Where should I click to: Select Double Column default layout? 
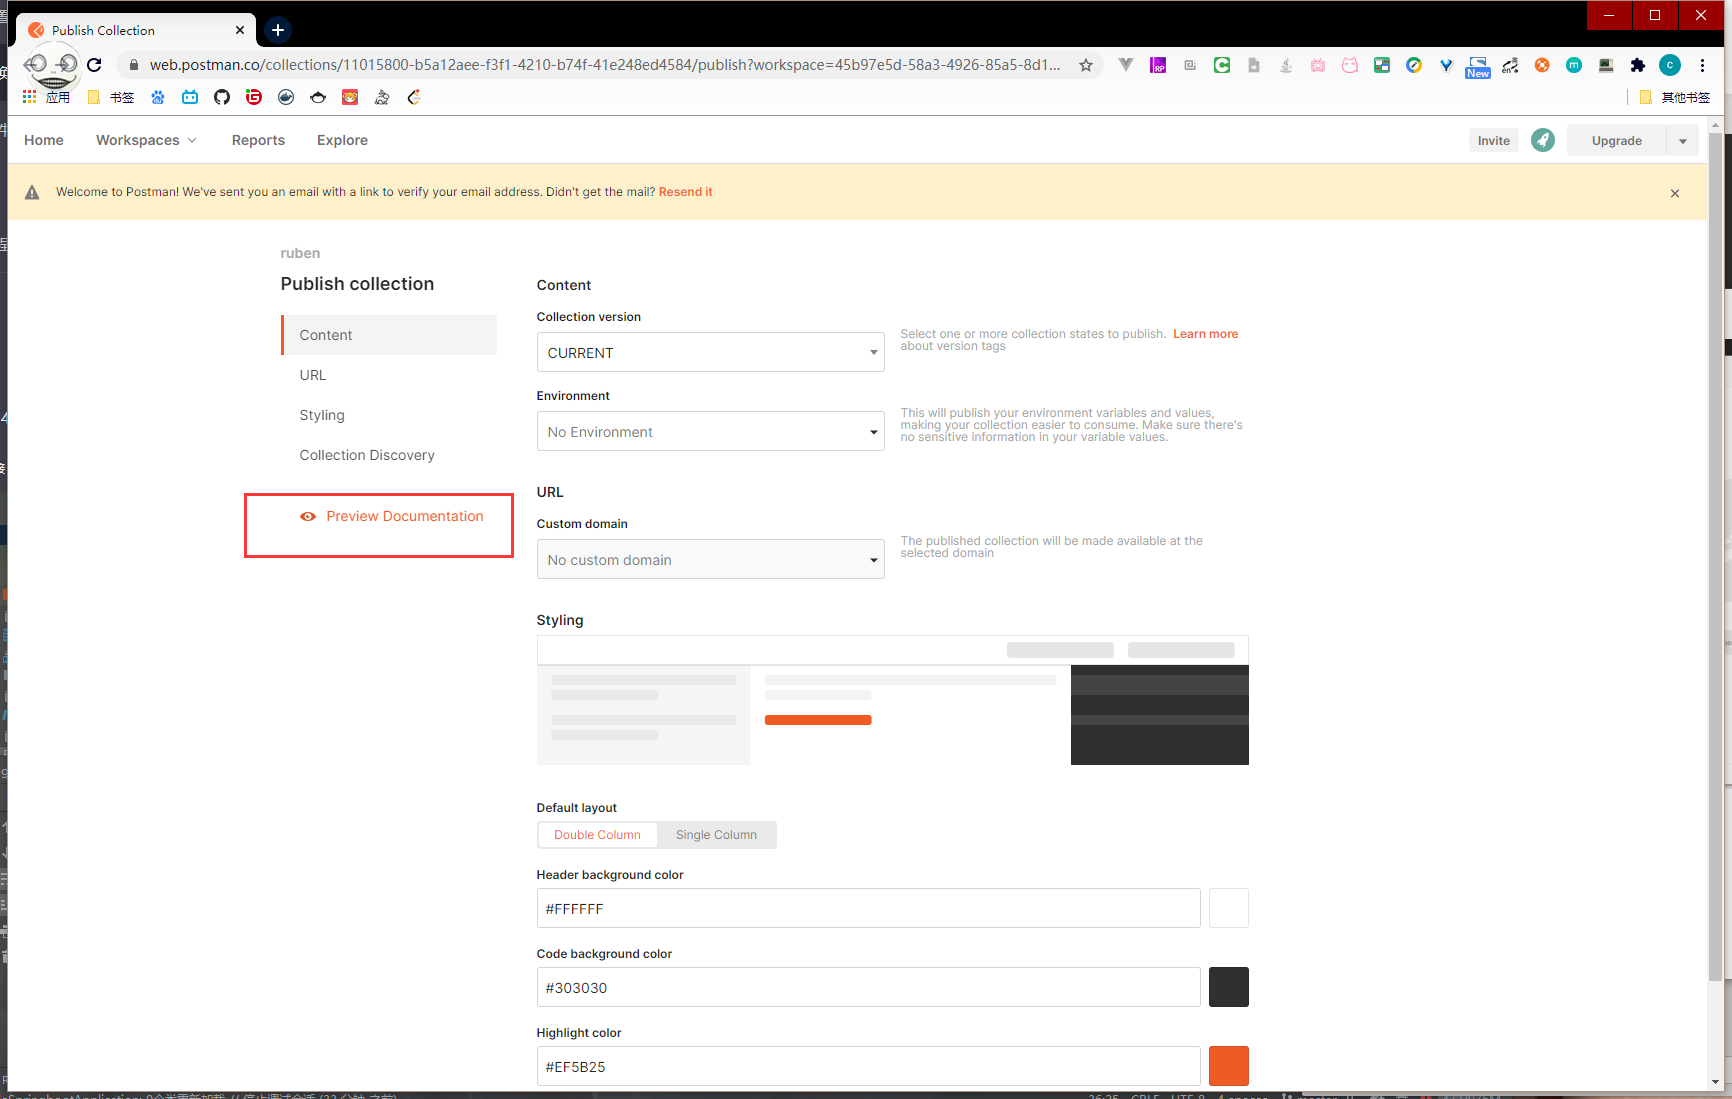pyautogui.click(x=597, y=835)
